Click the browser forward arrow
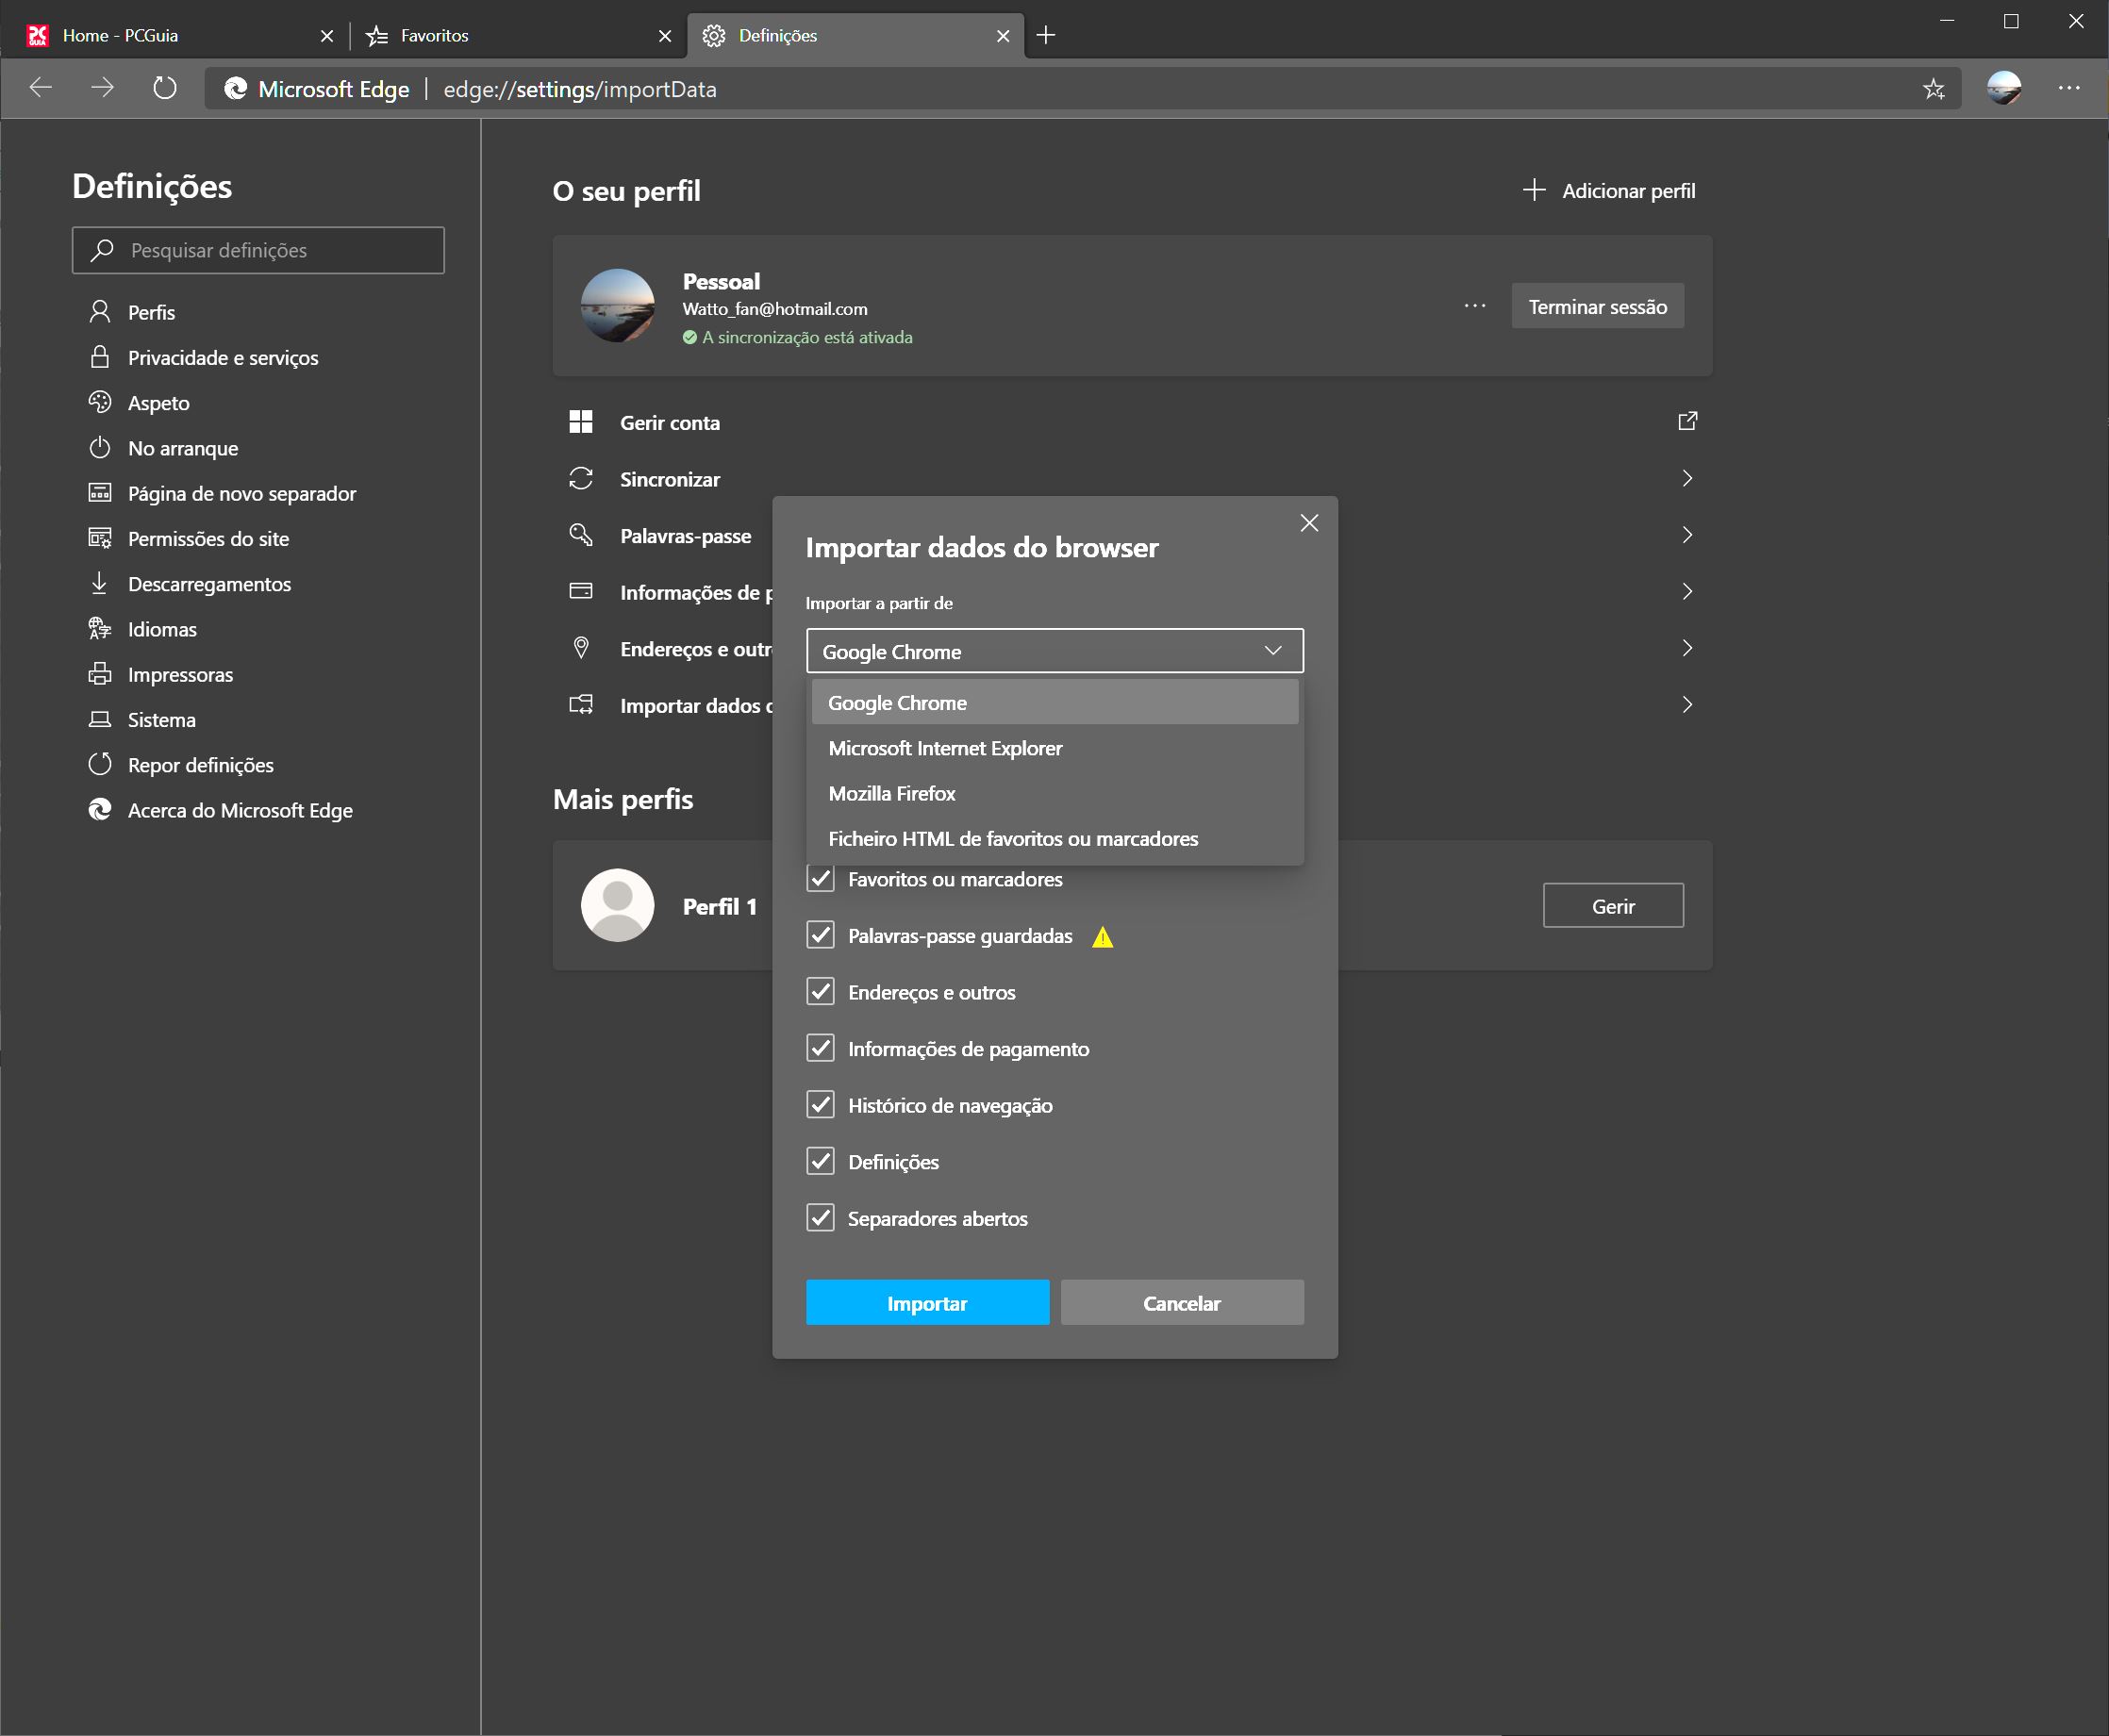 click(x=102, y=88)
